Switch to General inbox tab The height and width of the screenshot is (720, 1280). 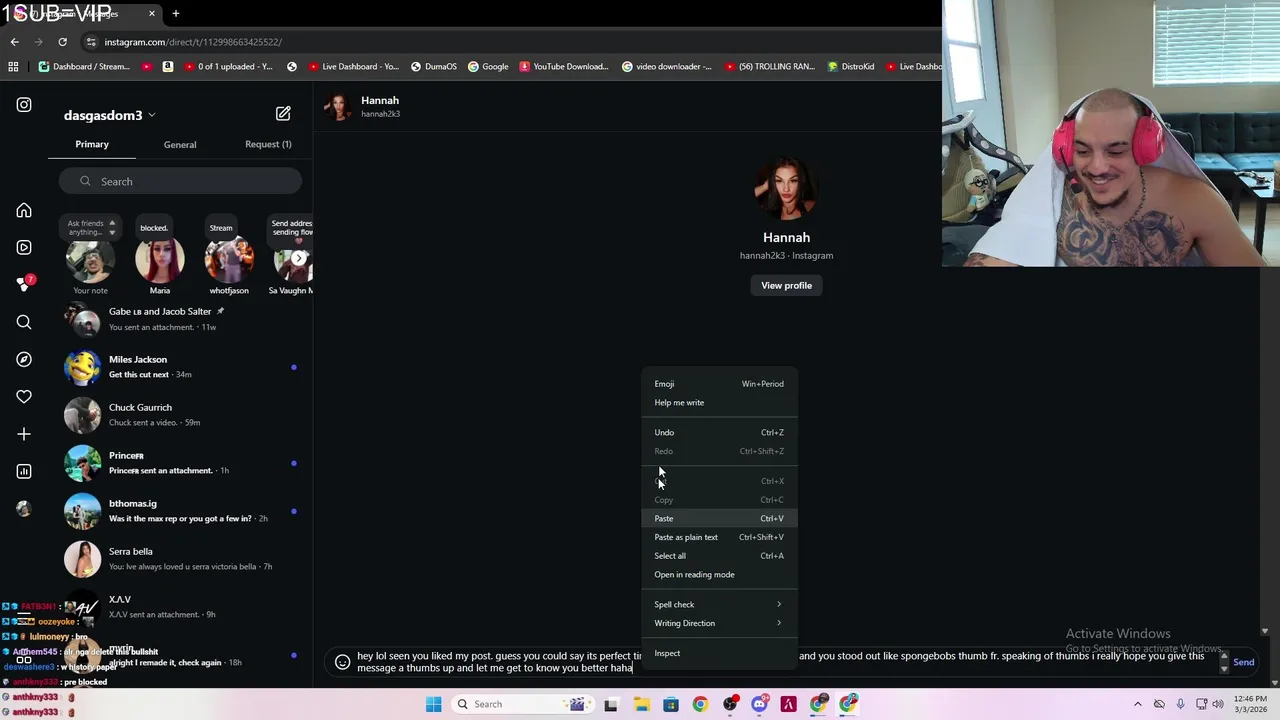(x=180, y=144)
